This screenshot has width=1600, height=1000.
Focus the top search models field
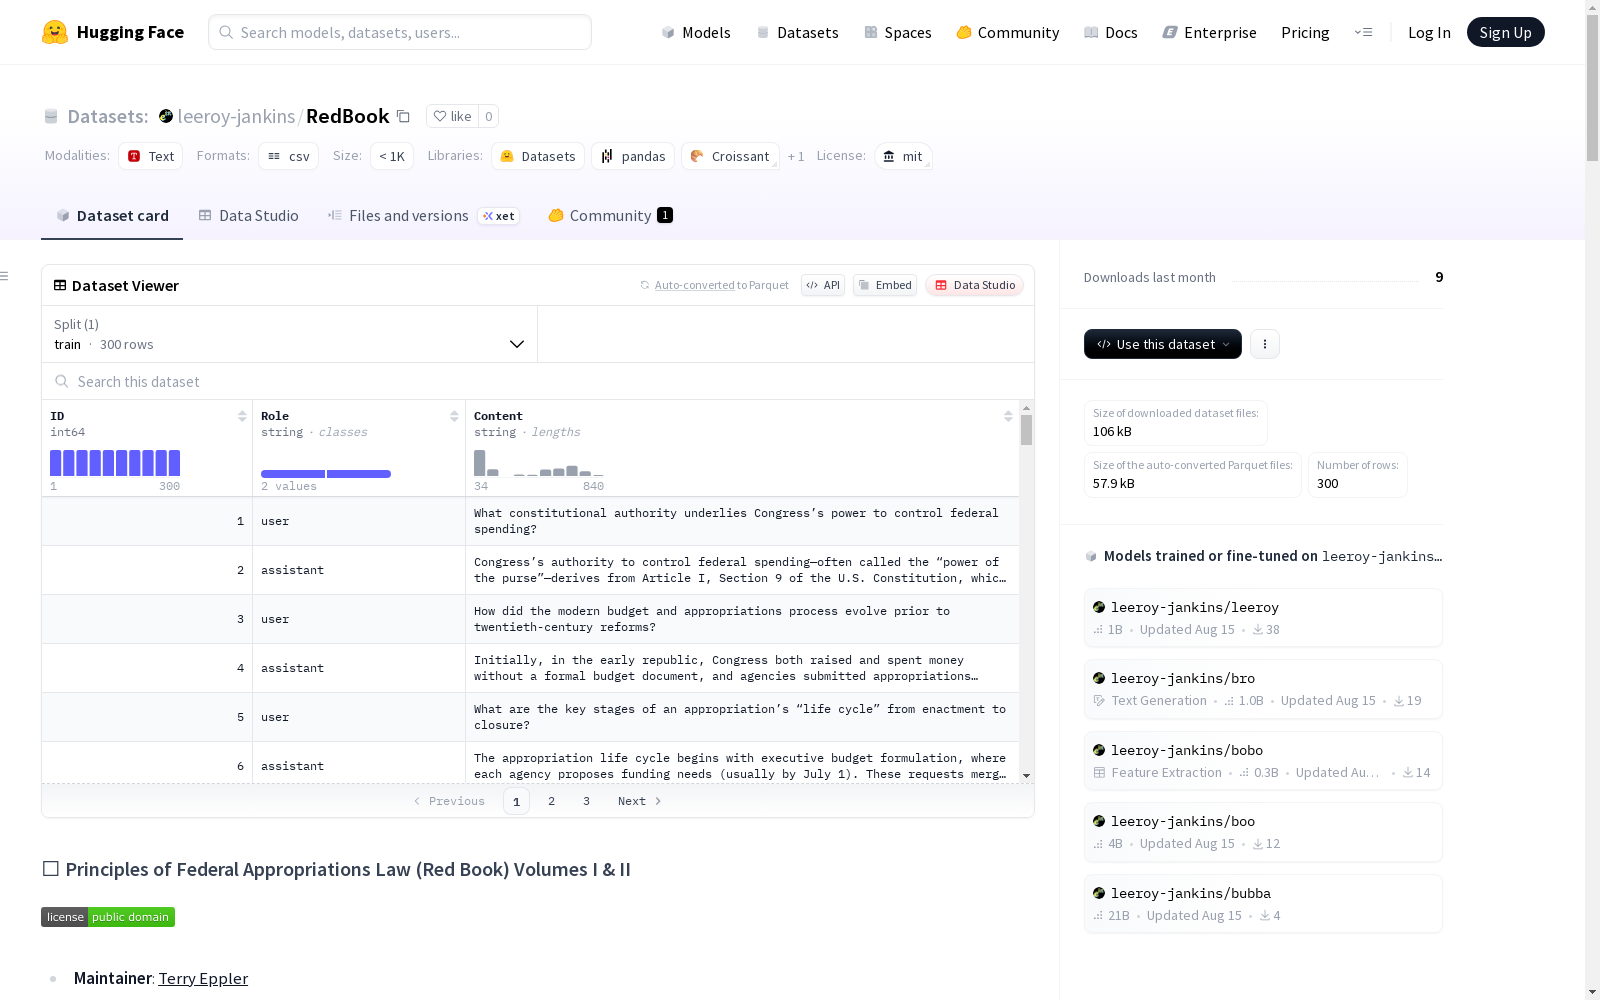pyautogui.click(x=400, y=32)
